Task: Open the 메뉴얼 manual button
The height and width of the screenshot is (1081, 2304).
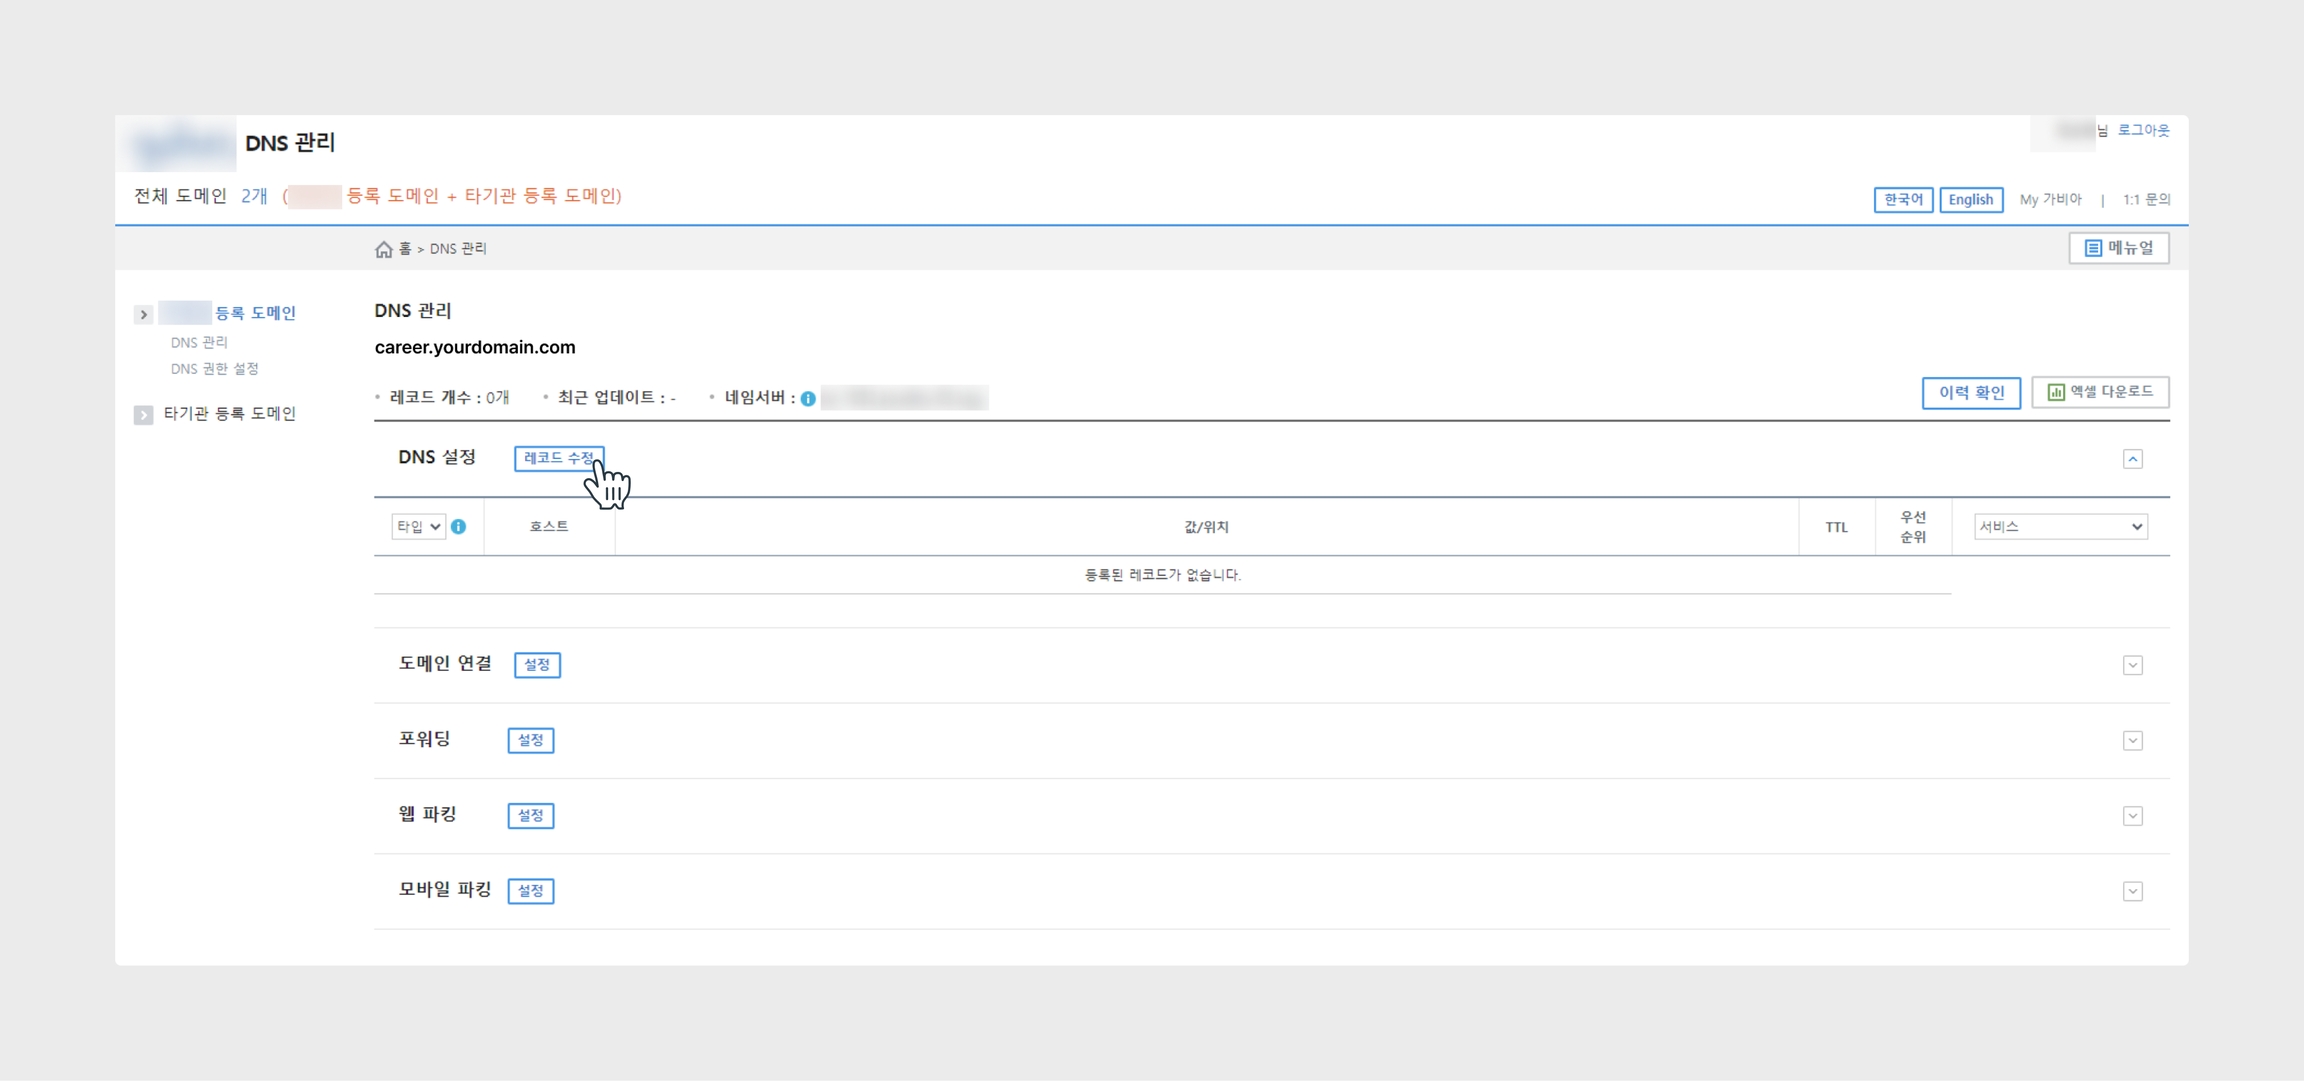Action: (2118, 248)
